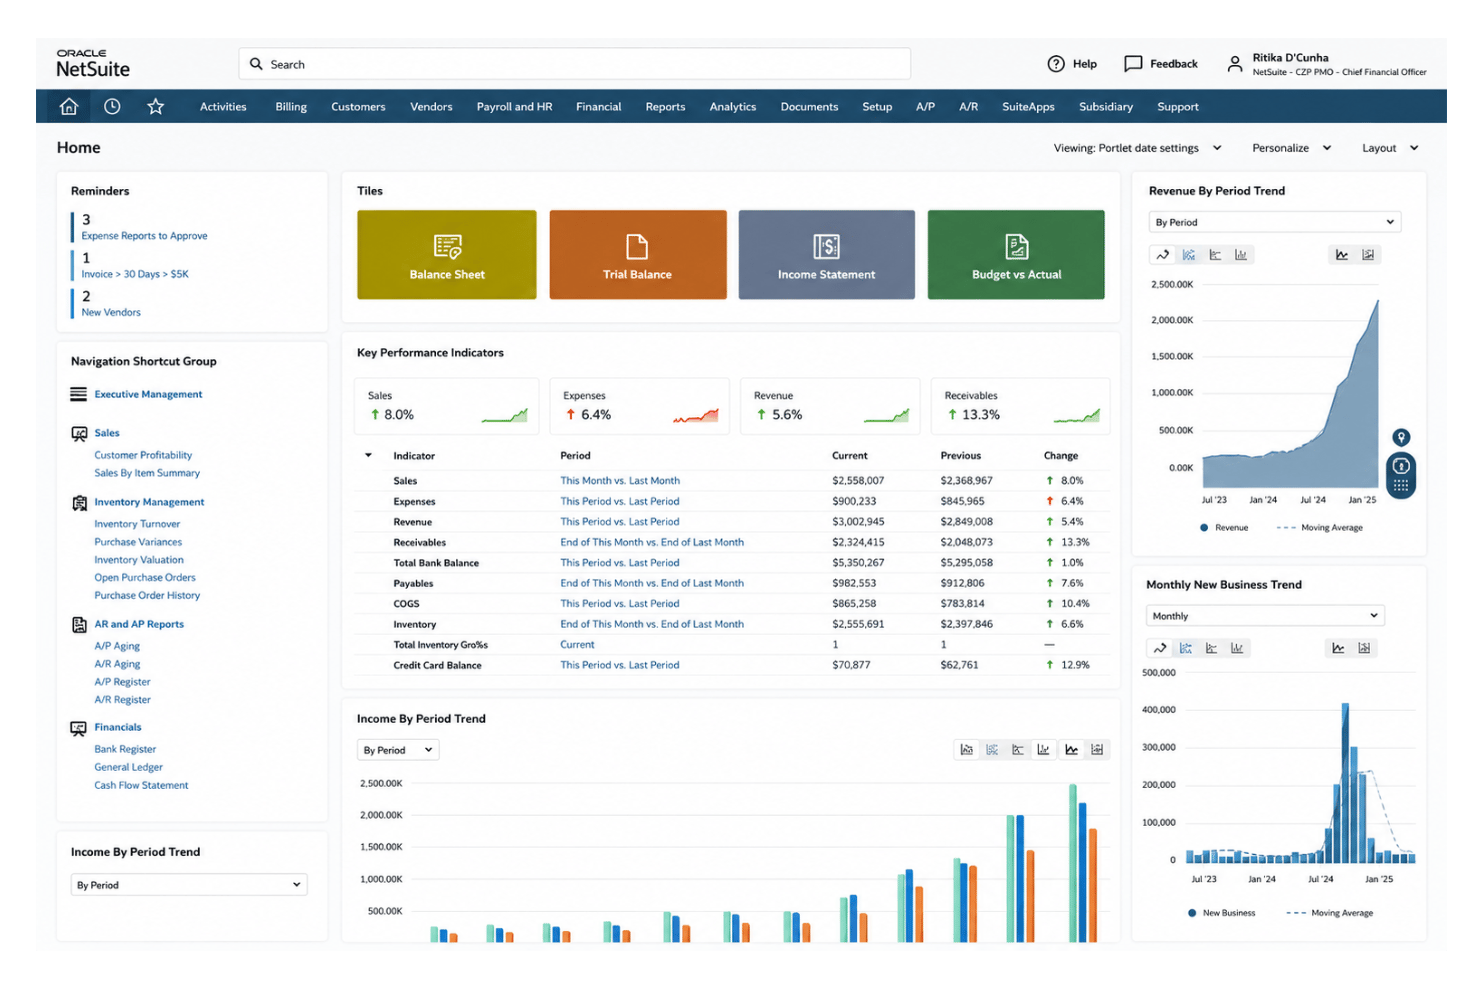Select column chart icon in Revenue By Period Trend
The height and width of the screenshot is (987, 1480).
click(1241, 255)
